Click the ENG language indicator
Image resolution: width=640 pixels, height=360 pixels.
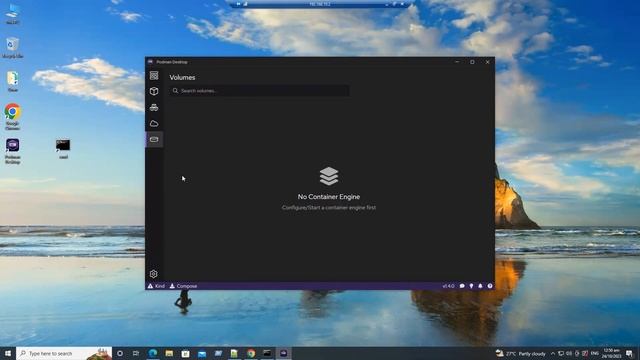595,353
